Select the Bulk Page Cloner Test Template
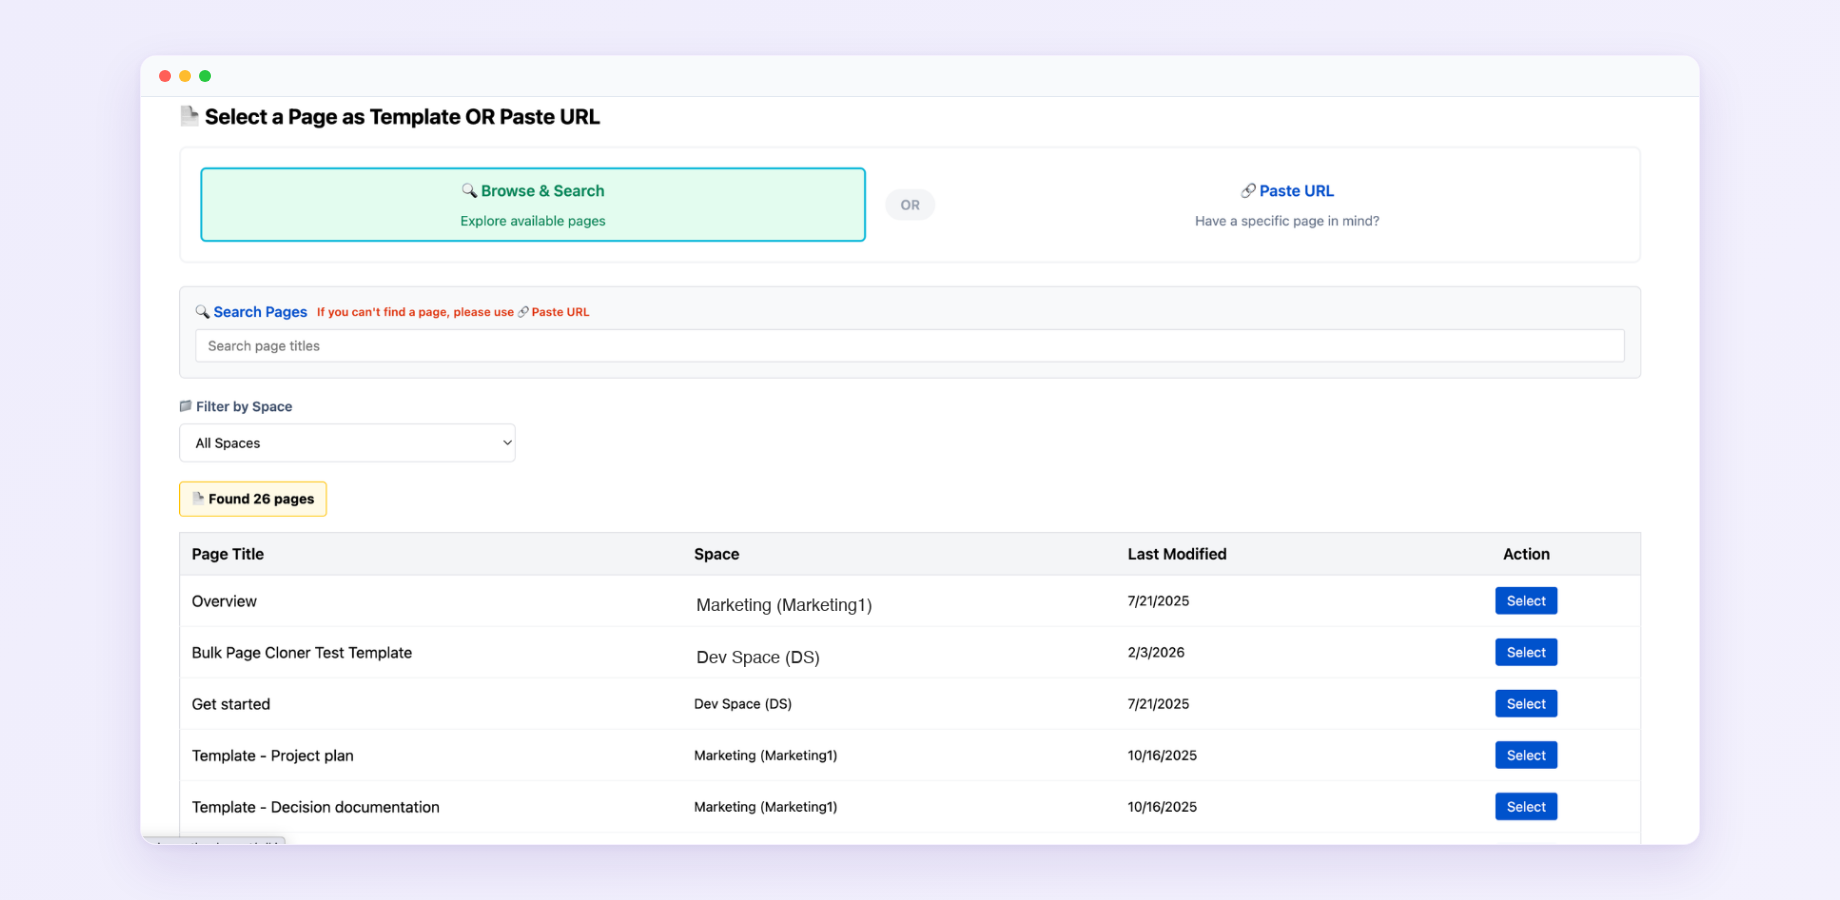The height and width of the screenshot is (900, 1840). point(1526,652)
